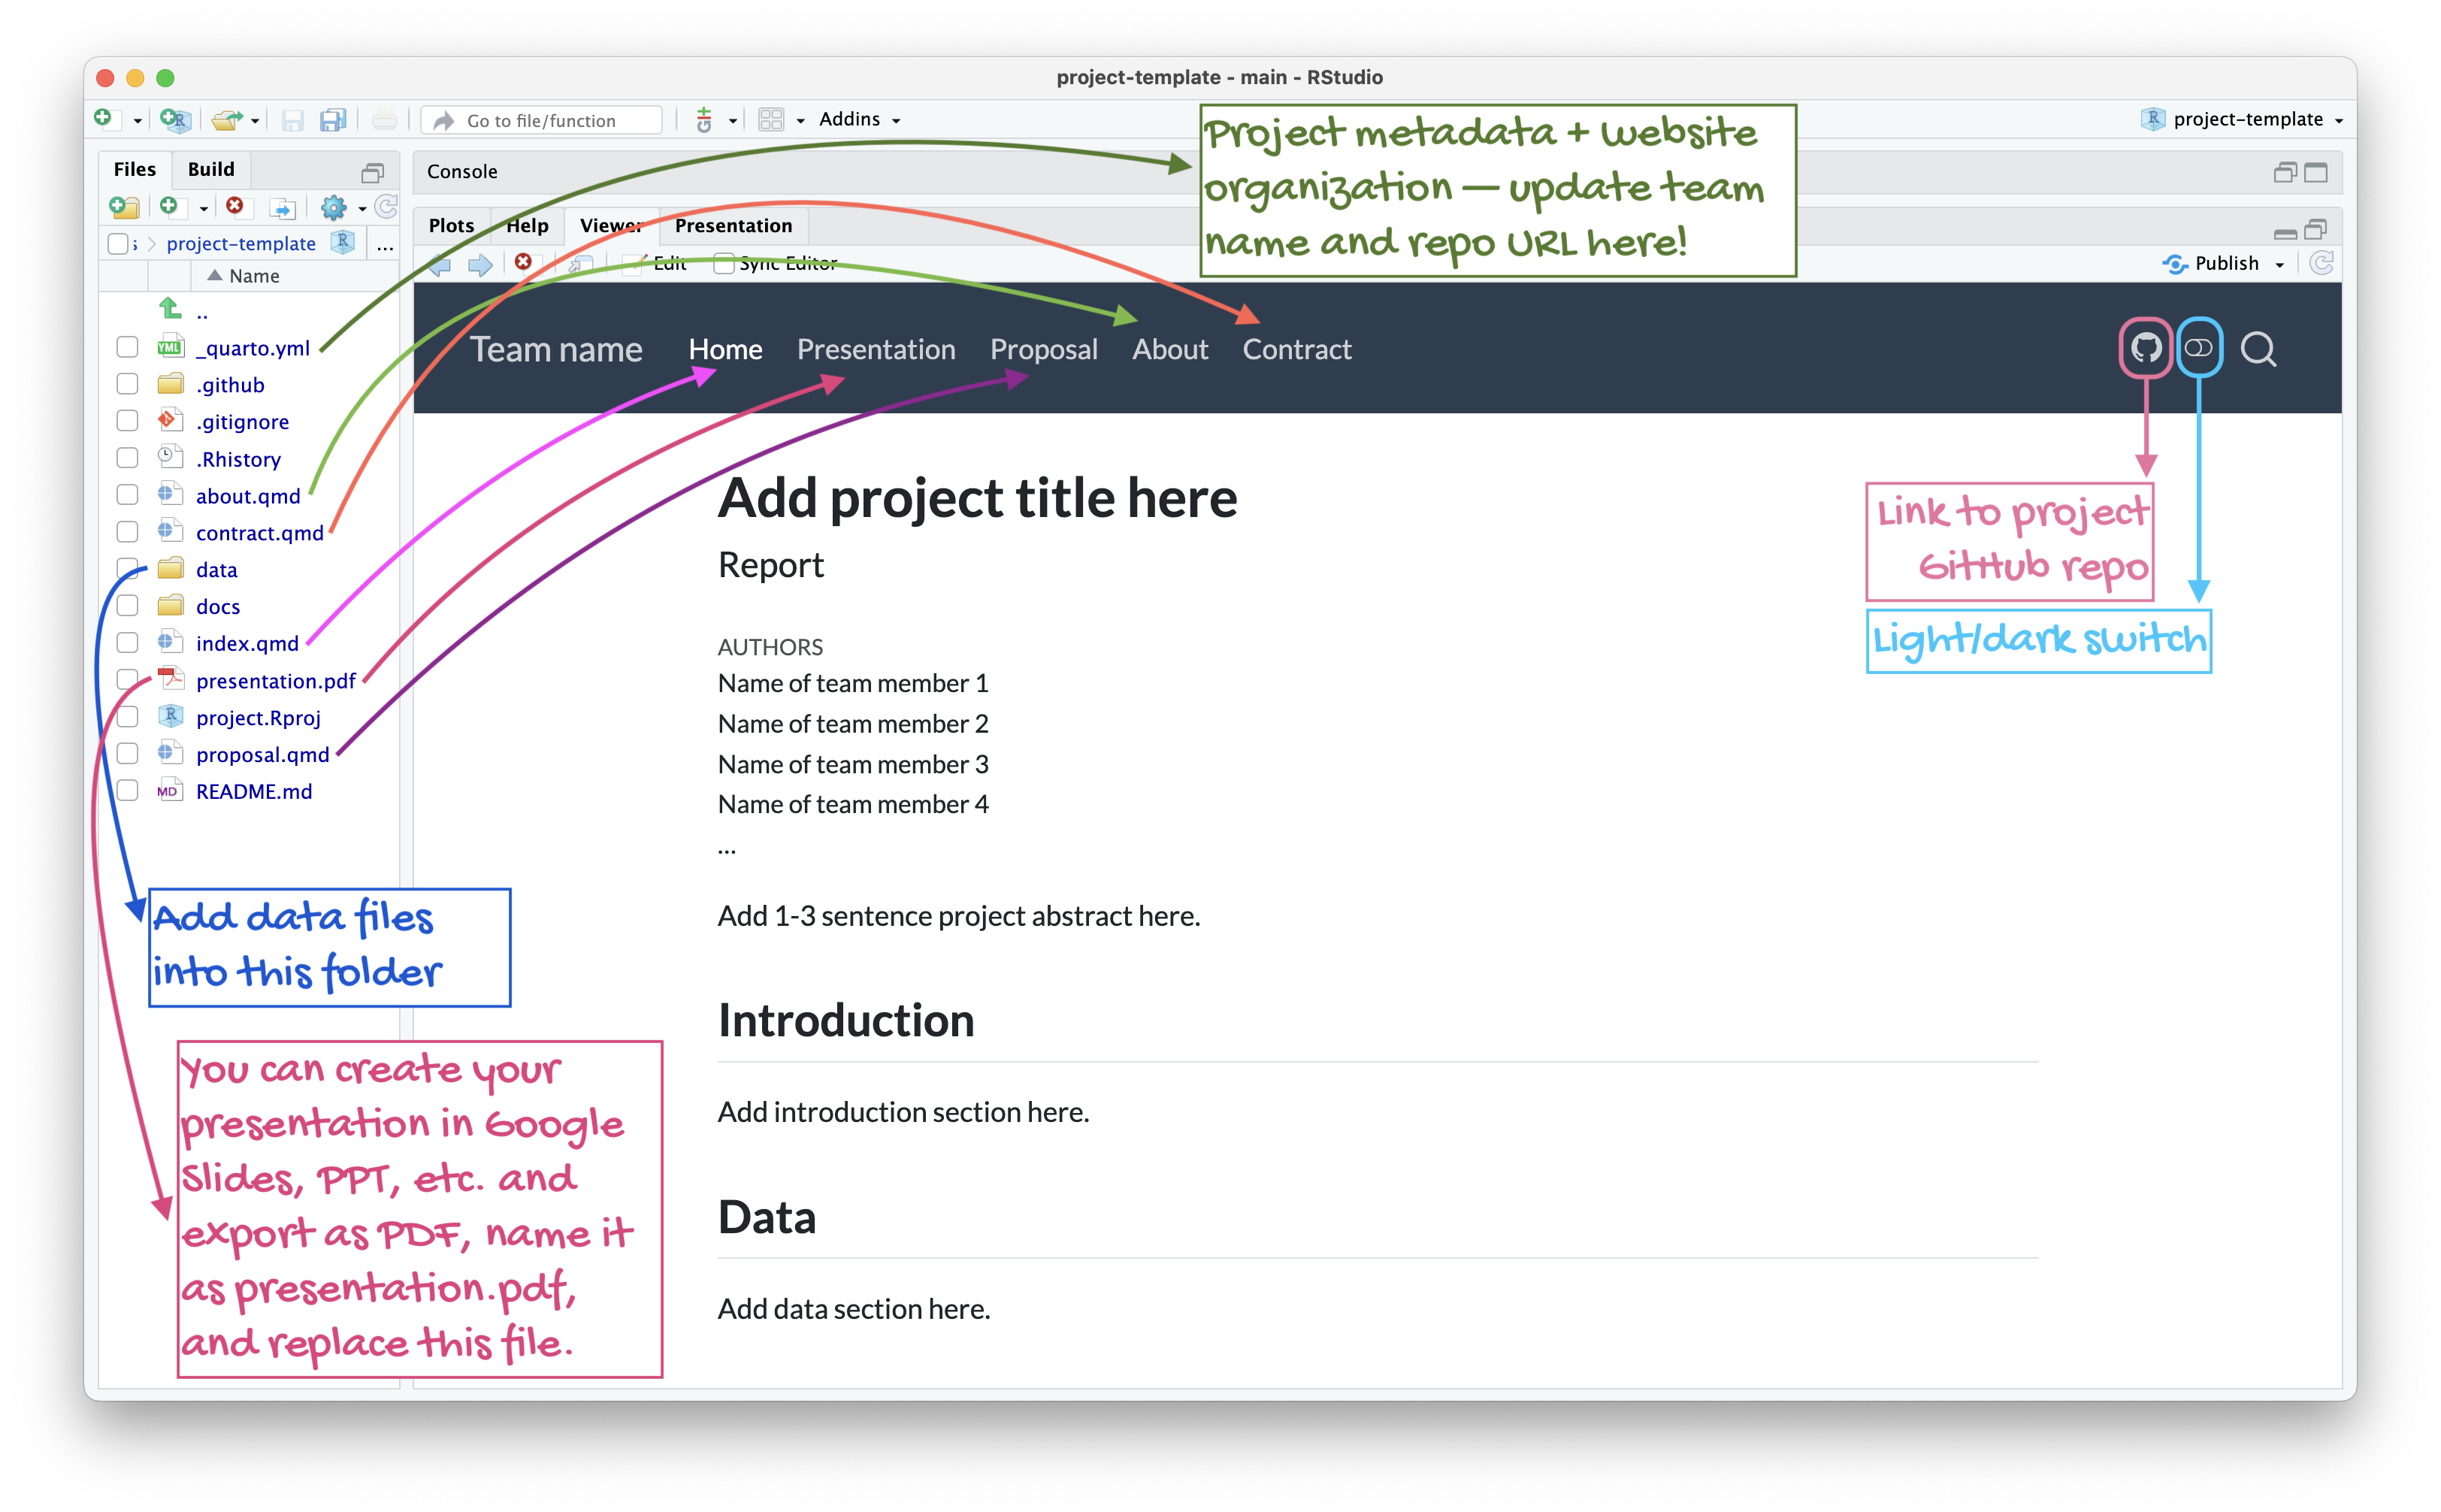Image resolution: width=2441 pixels, height=1512 pixels.
Task: Expand the Publish dropdown arrow
Action: click(x=2280, y=265)
